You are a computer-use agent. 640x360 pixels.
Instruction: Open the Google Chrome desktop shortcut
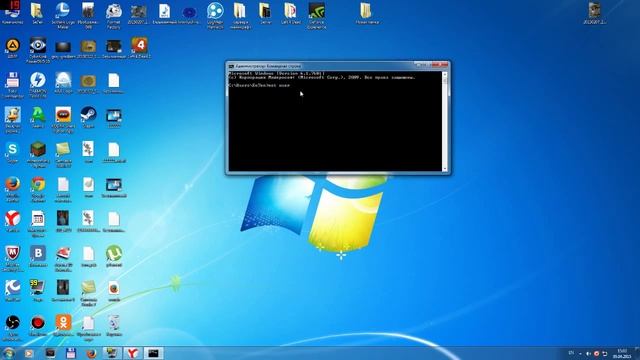point(38,184)
